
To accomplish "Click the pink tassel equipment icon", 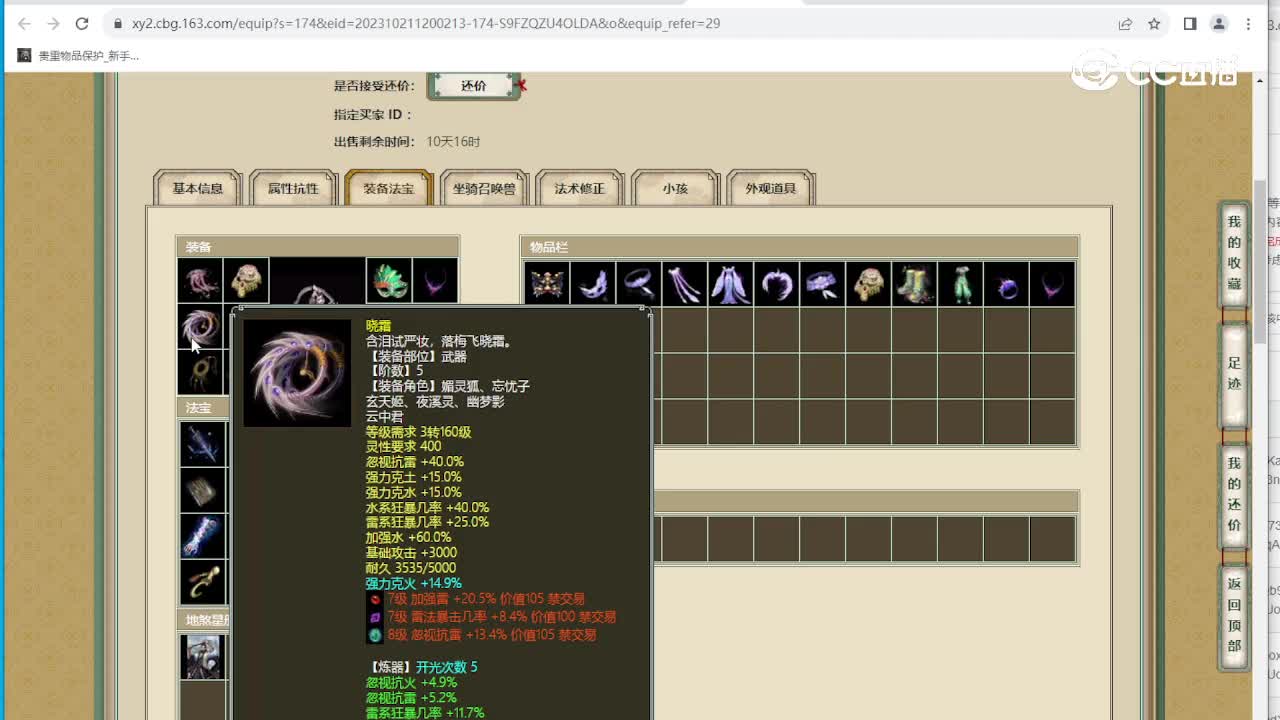I will pos(200,281).
